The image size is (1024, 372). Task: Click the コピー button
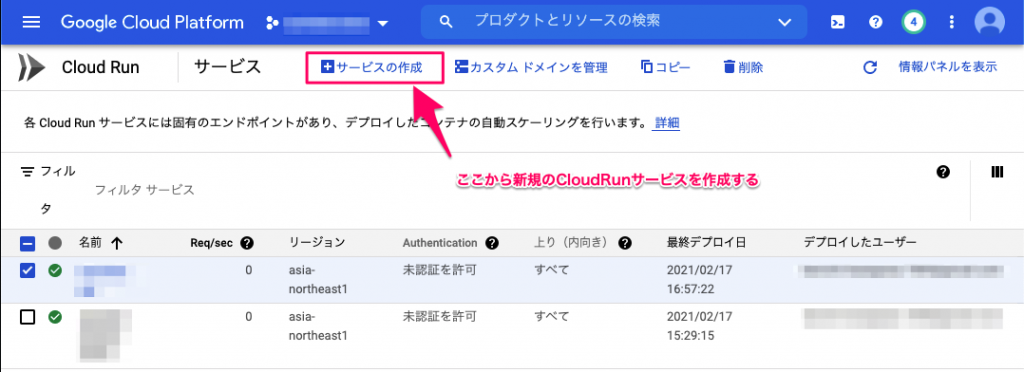tap(665, 67)
